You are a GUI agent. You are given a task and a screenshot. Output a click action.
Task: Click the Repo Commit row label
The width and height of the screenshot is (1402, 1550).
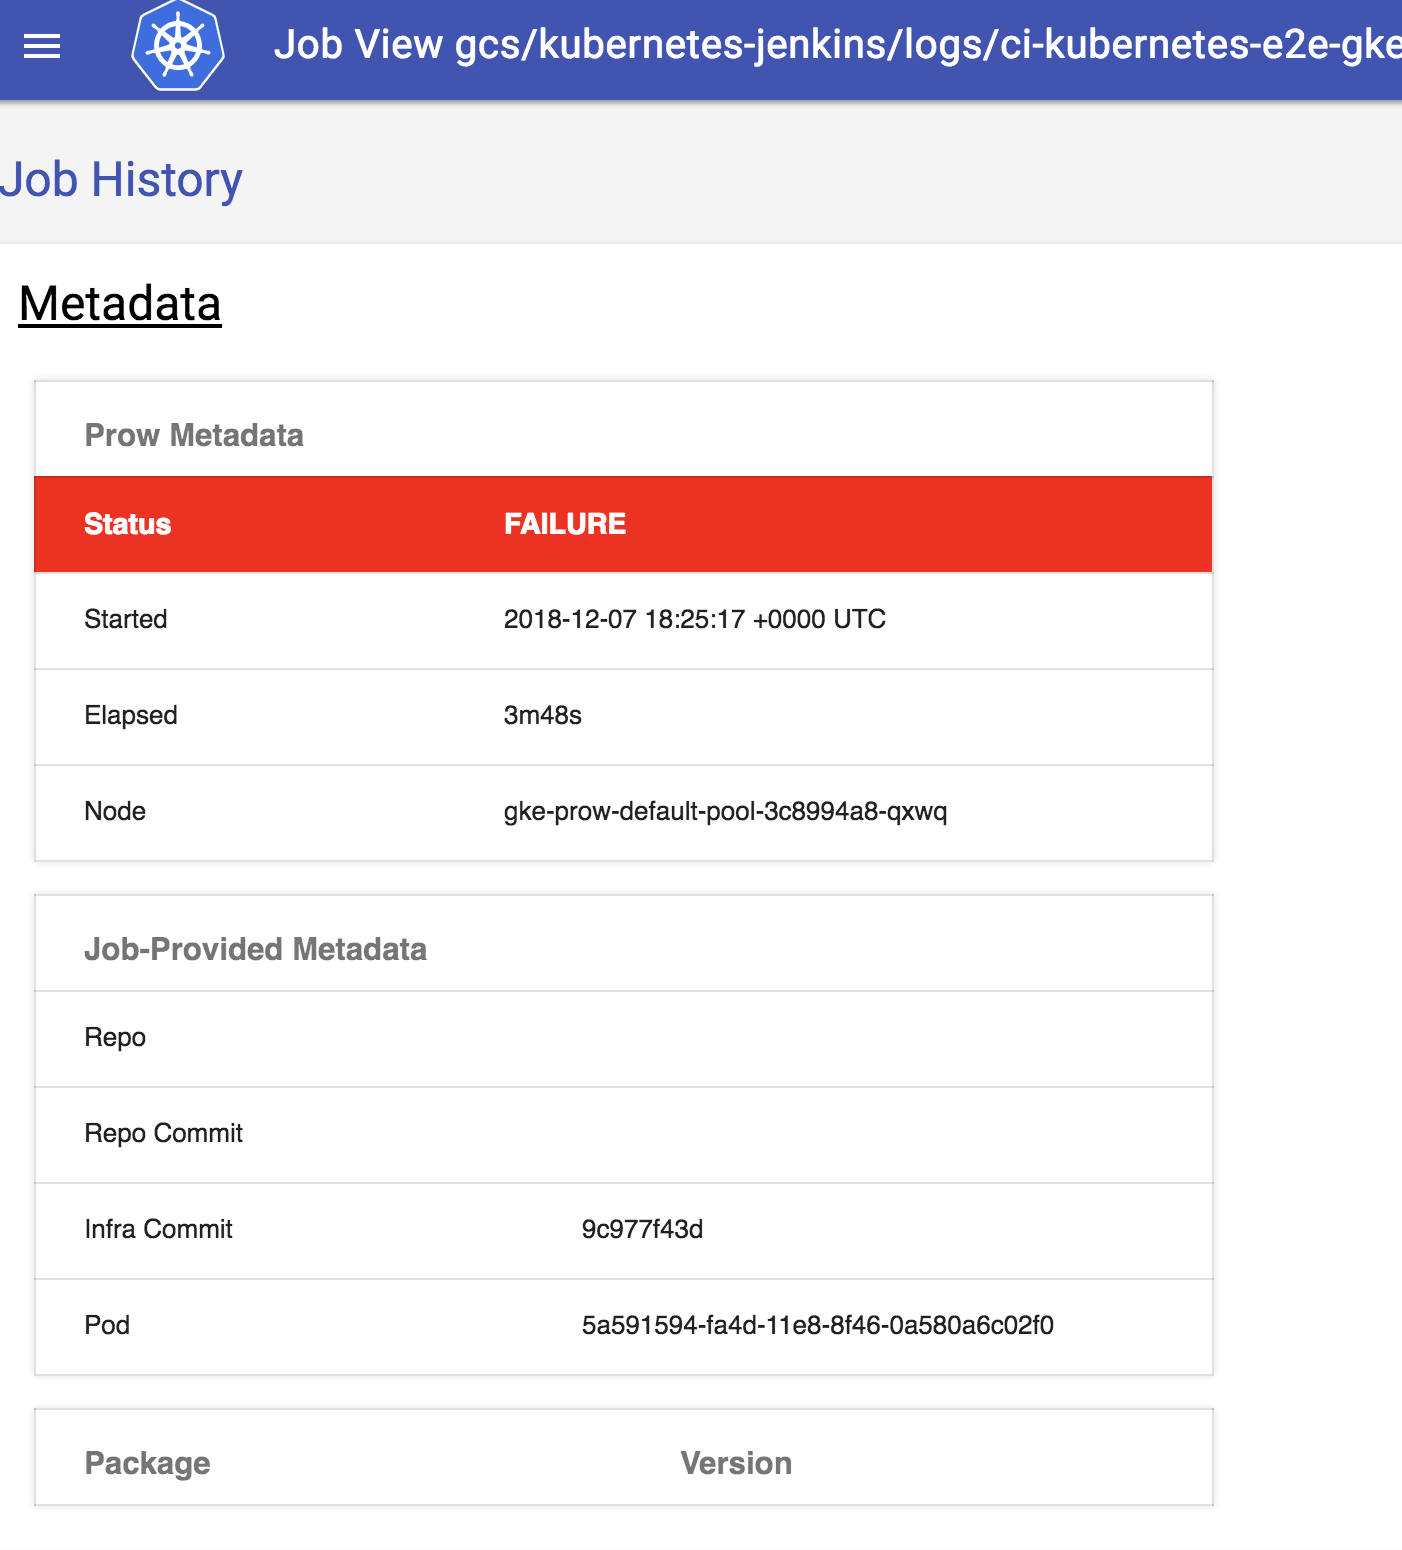(164, 1133)
